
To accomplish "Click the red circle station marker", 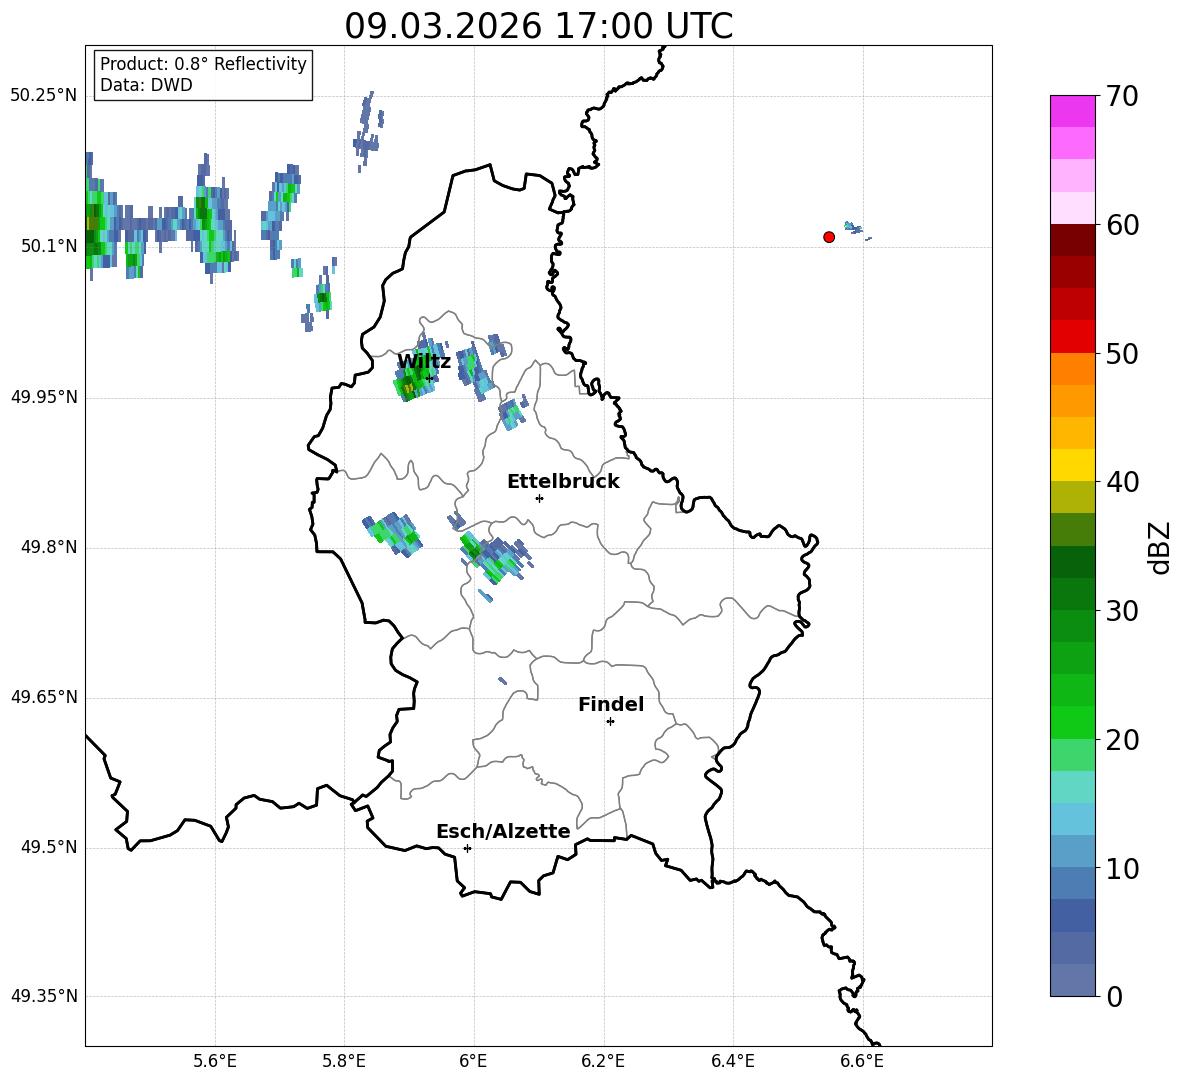I will click(x=829, y=237).
